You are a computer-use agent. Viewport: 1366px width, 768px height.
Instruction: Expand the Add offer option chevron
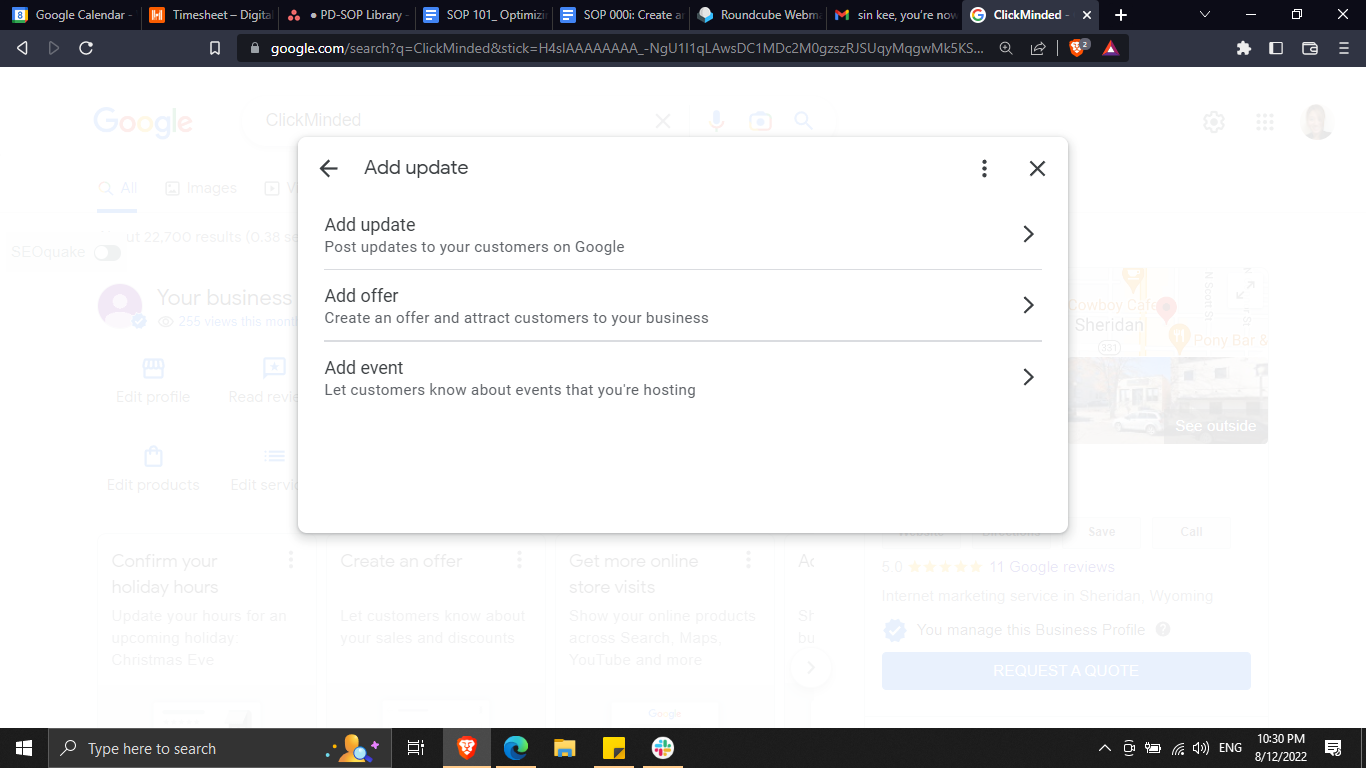[x=1027, y=305]
